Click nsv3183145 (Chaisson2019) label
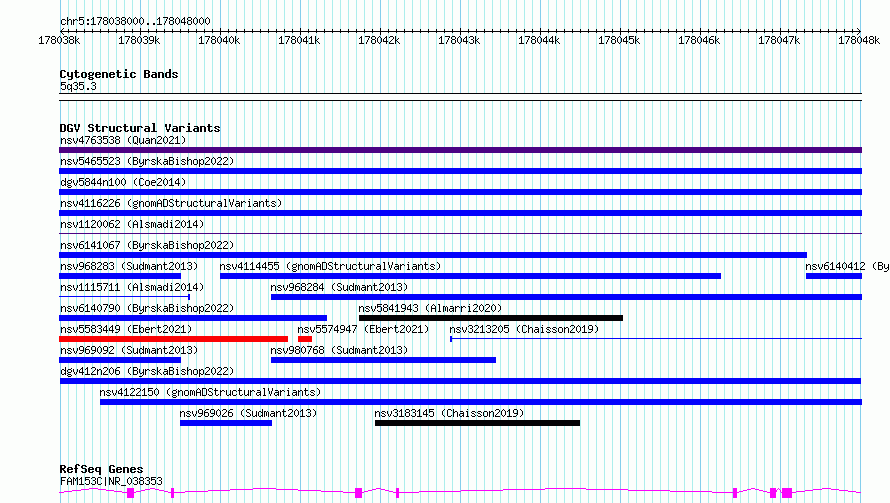 pos(449,413)
